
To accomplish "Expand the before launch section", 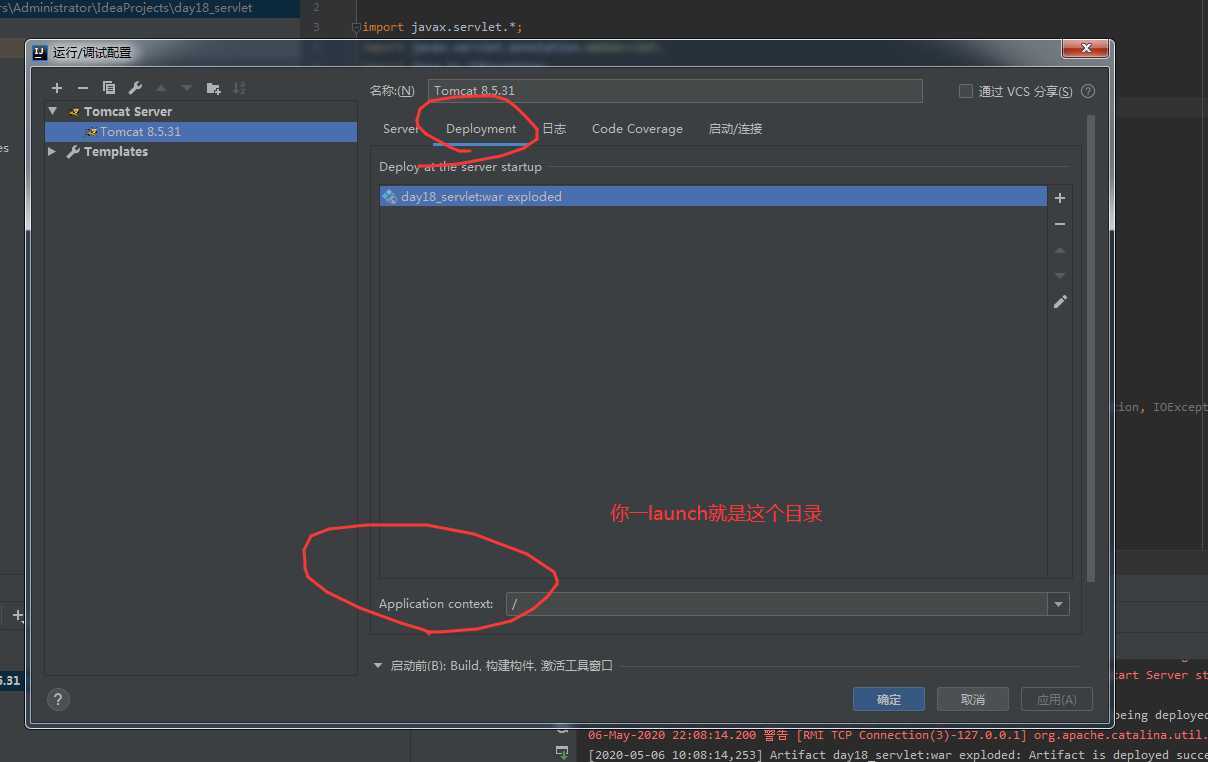I will click(378, 665).
